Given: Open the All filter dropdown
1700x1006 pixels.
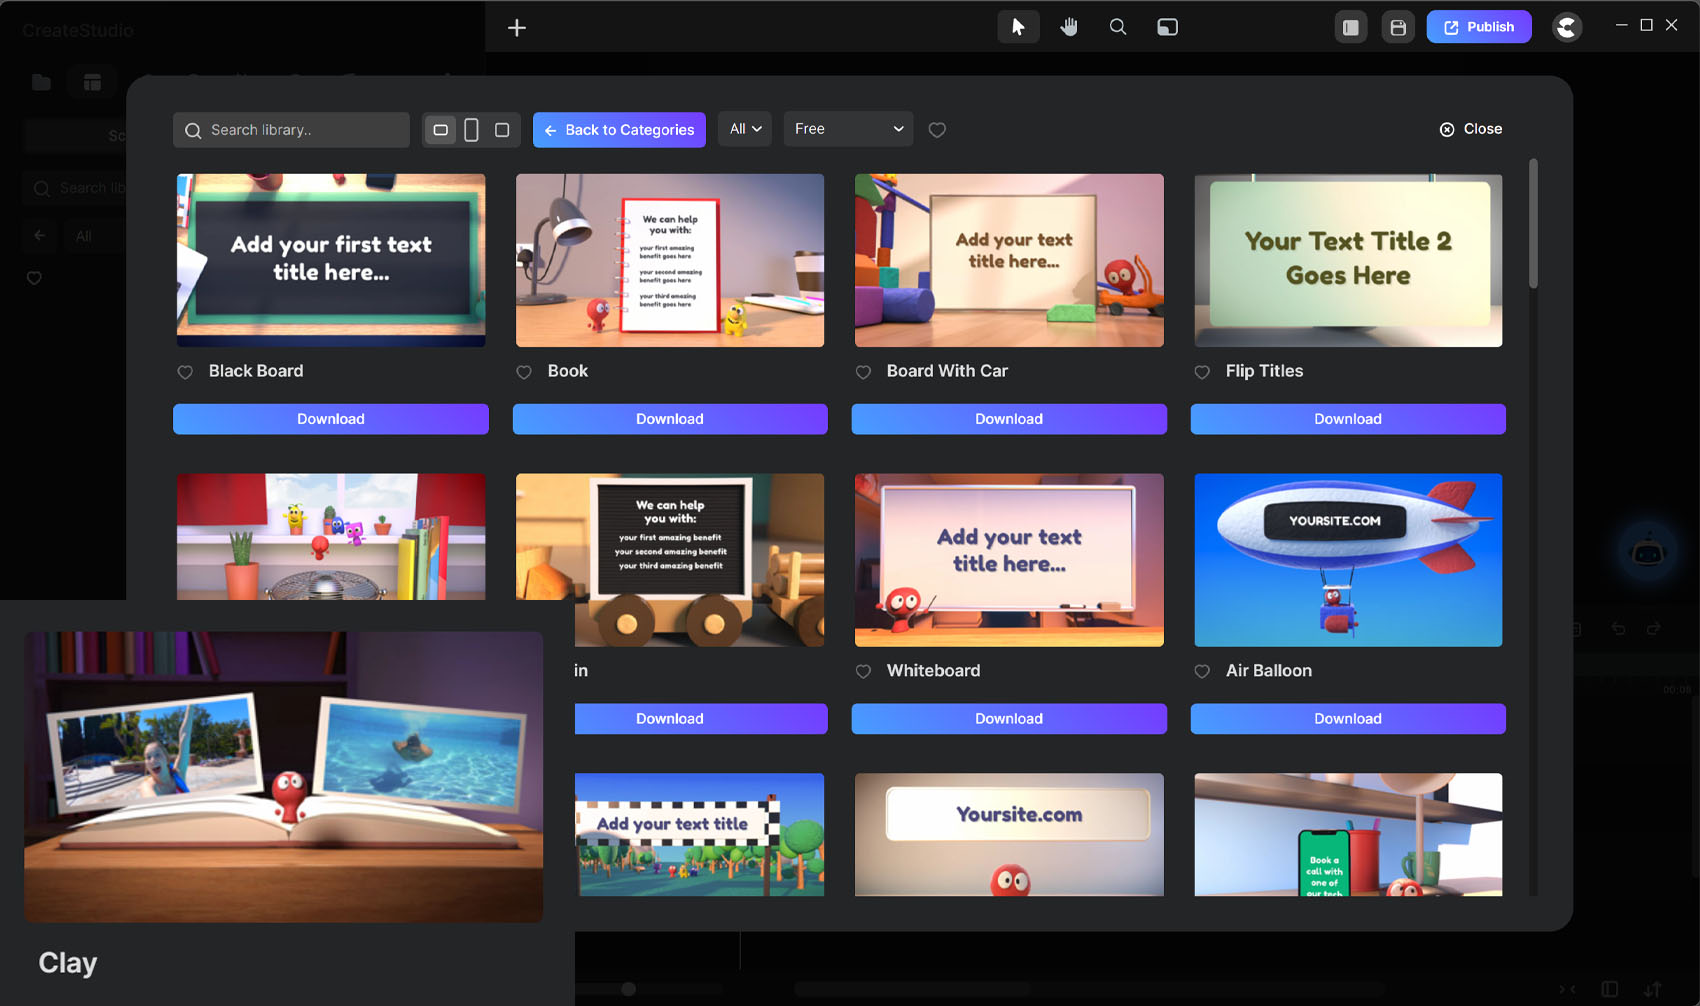Looking at the screenshot, I should [745, 129].
